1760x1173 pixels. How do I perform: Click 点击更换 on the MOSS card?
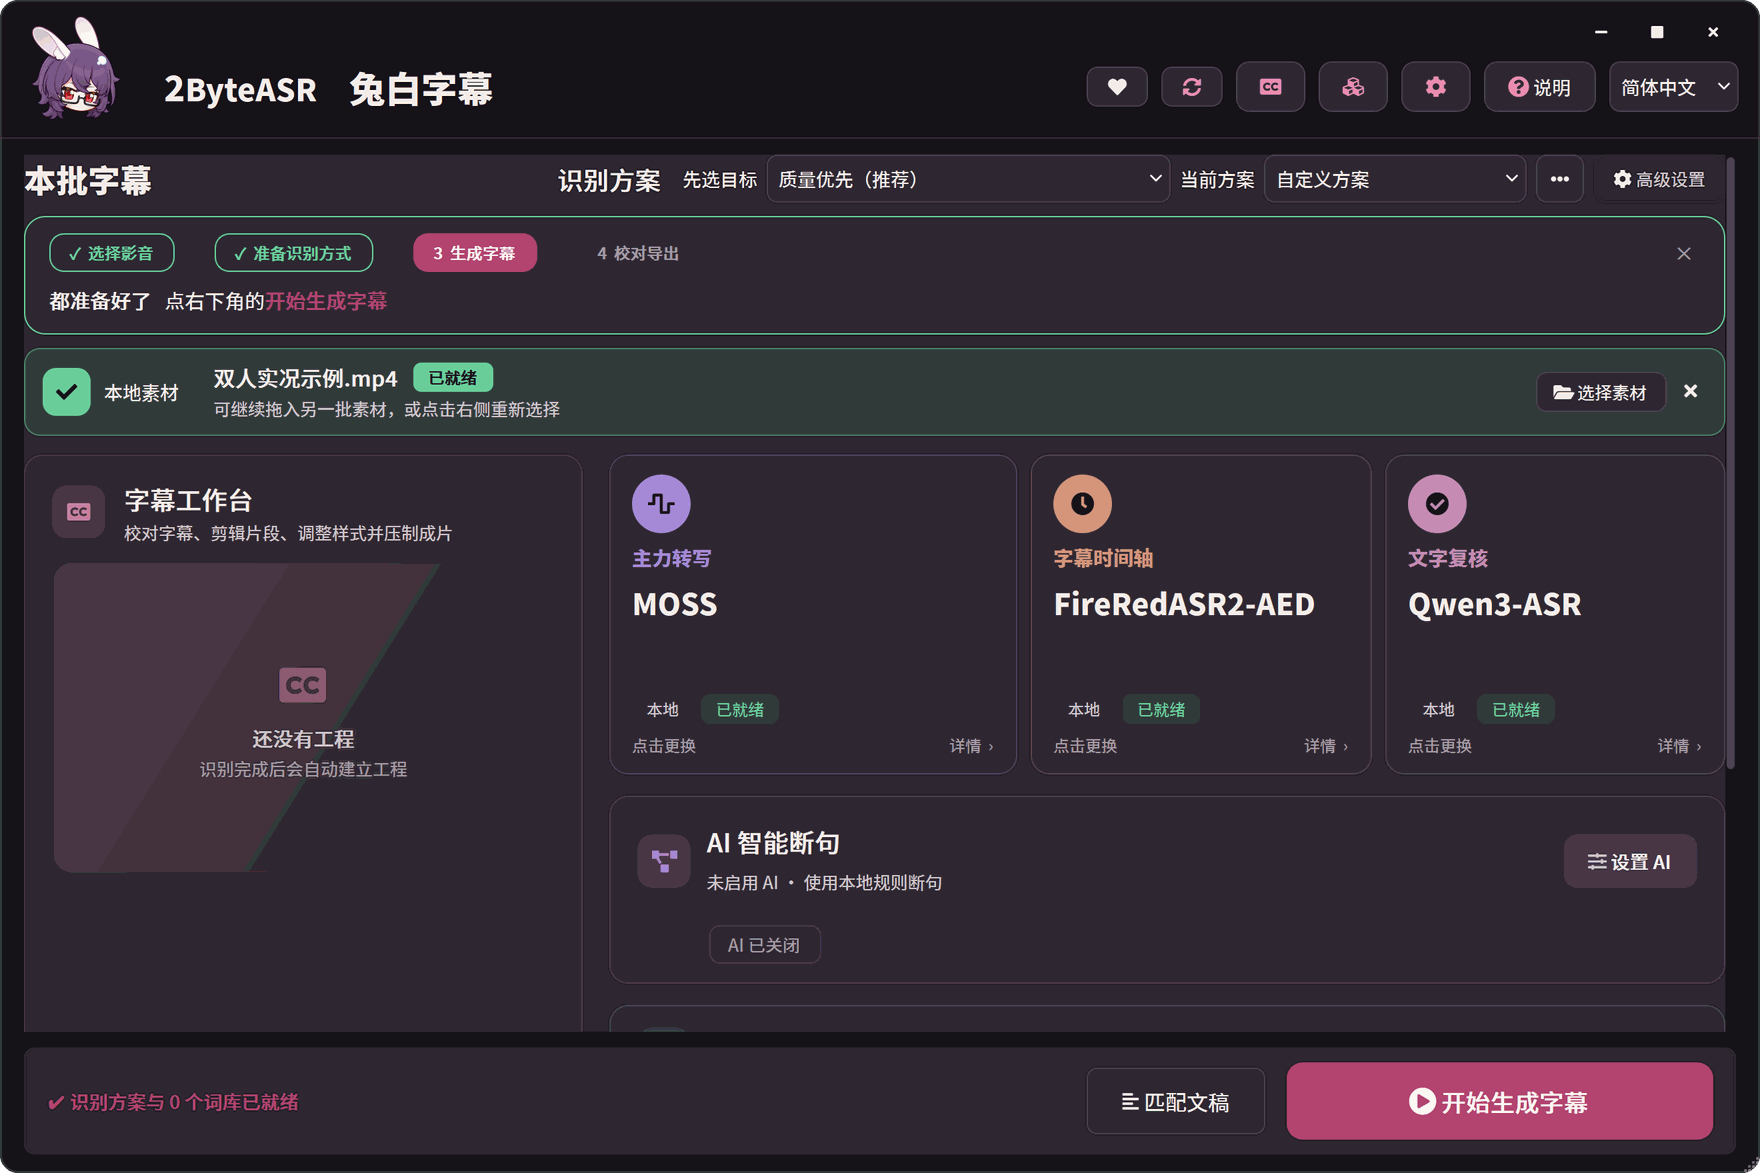[664, 746]
